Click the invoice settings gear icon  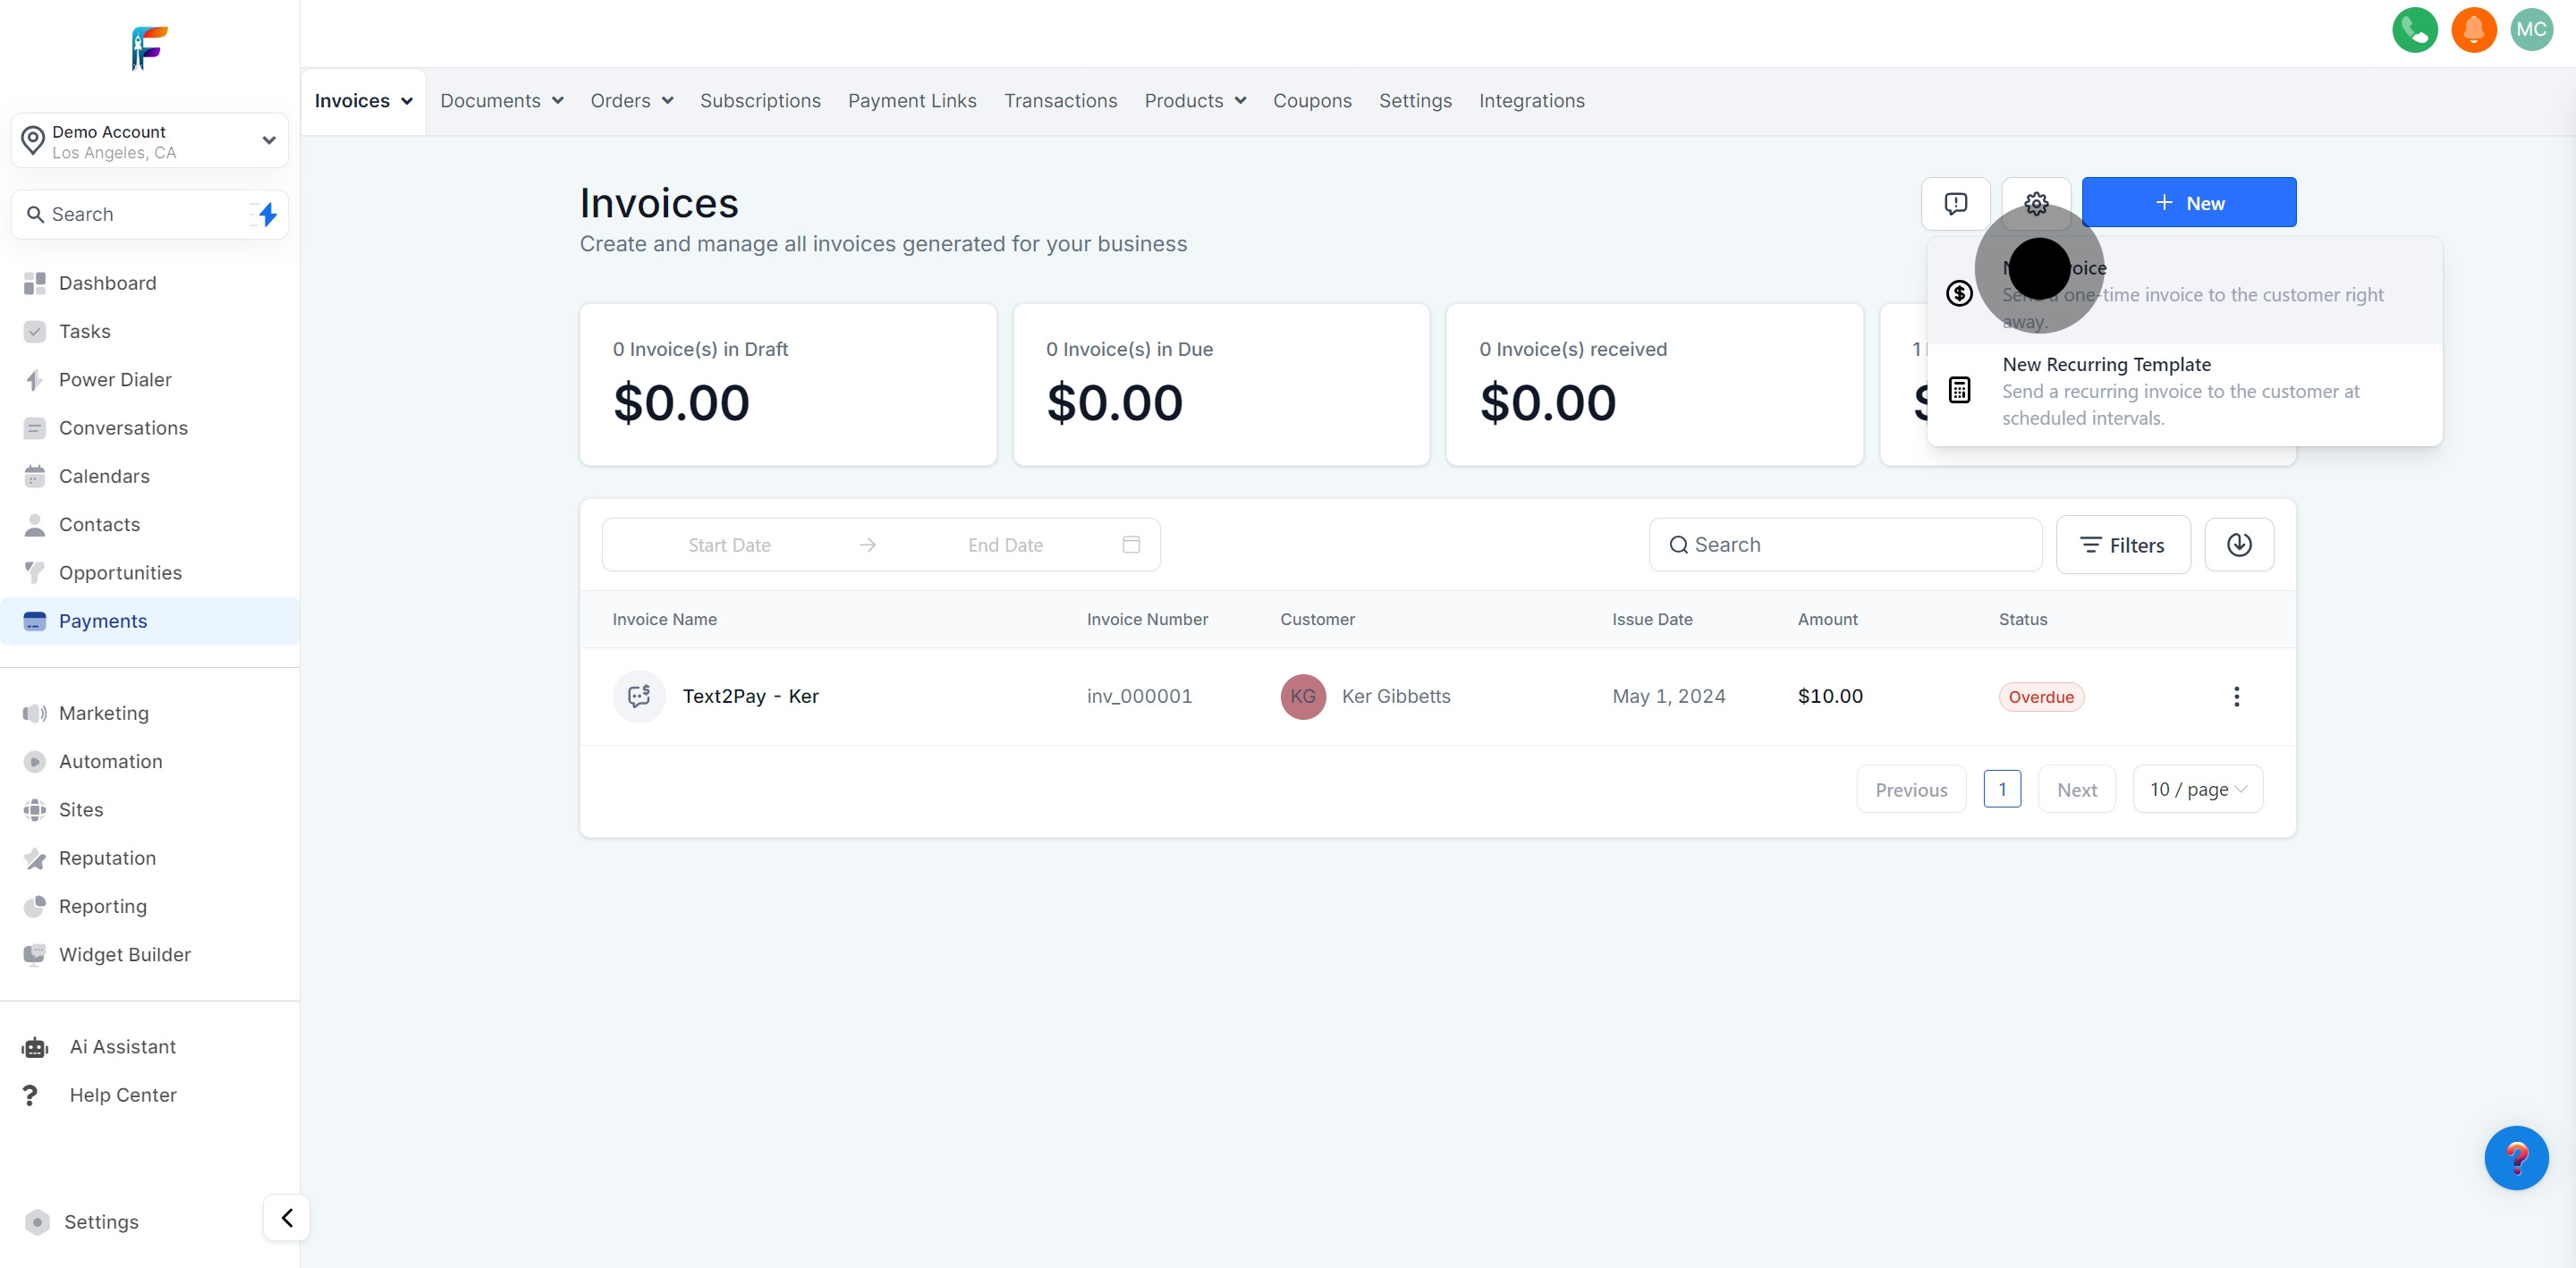[2035, 204]
